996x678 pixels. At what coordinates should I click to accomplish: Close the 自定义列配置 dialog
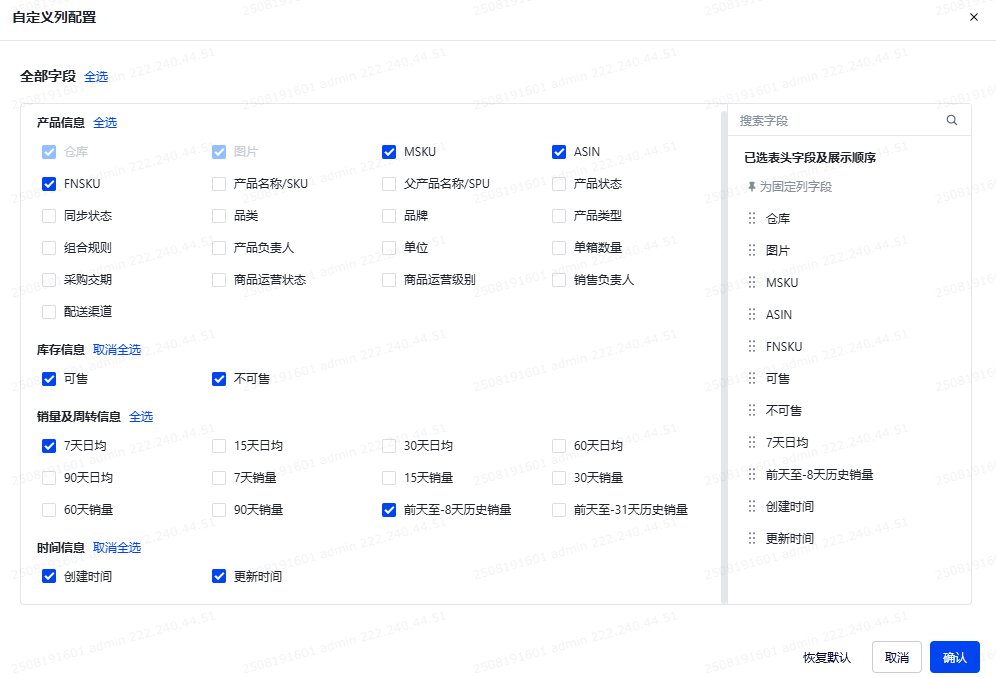(x=974, y=17)
